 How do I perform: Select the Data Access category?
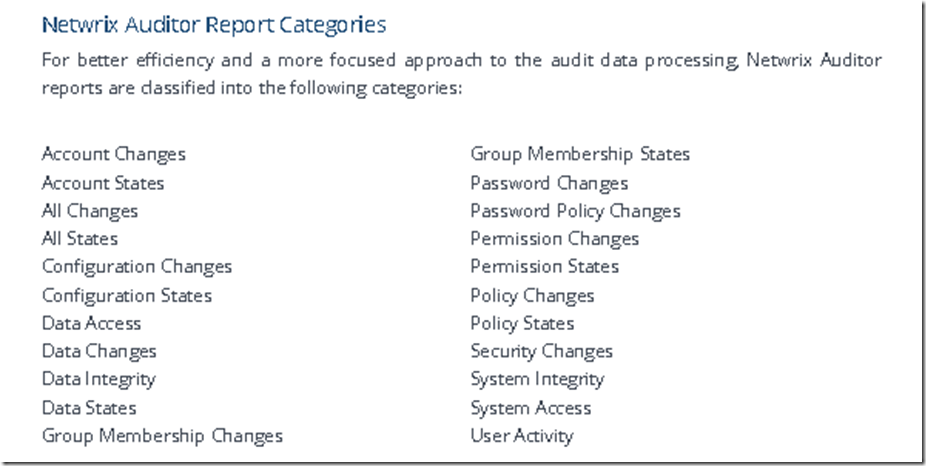click(92, 323)
